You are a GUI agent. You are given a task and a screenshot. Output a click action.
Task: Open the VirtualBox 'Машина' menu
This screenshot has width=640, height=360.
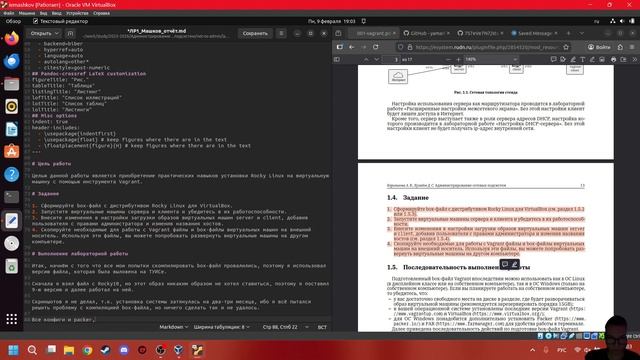tap(27, 13)
